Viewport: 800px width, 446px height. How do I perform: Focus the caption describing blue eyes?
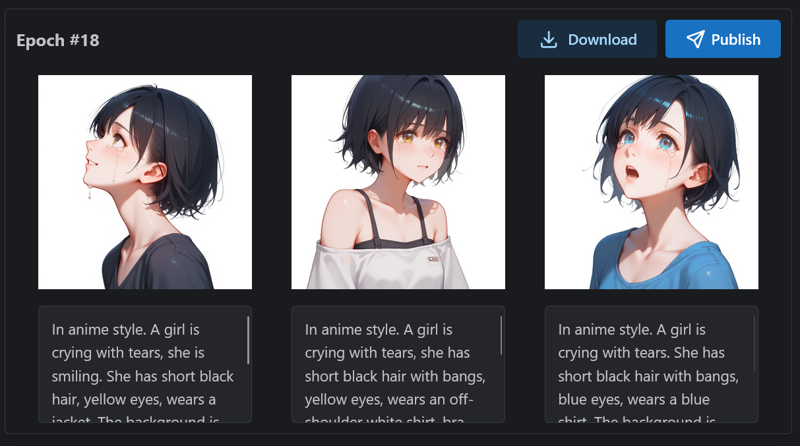click(651, 364)
